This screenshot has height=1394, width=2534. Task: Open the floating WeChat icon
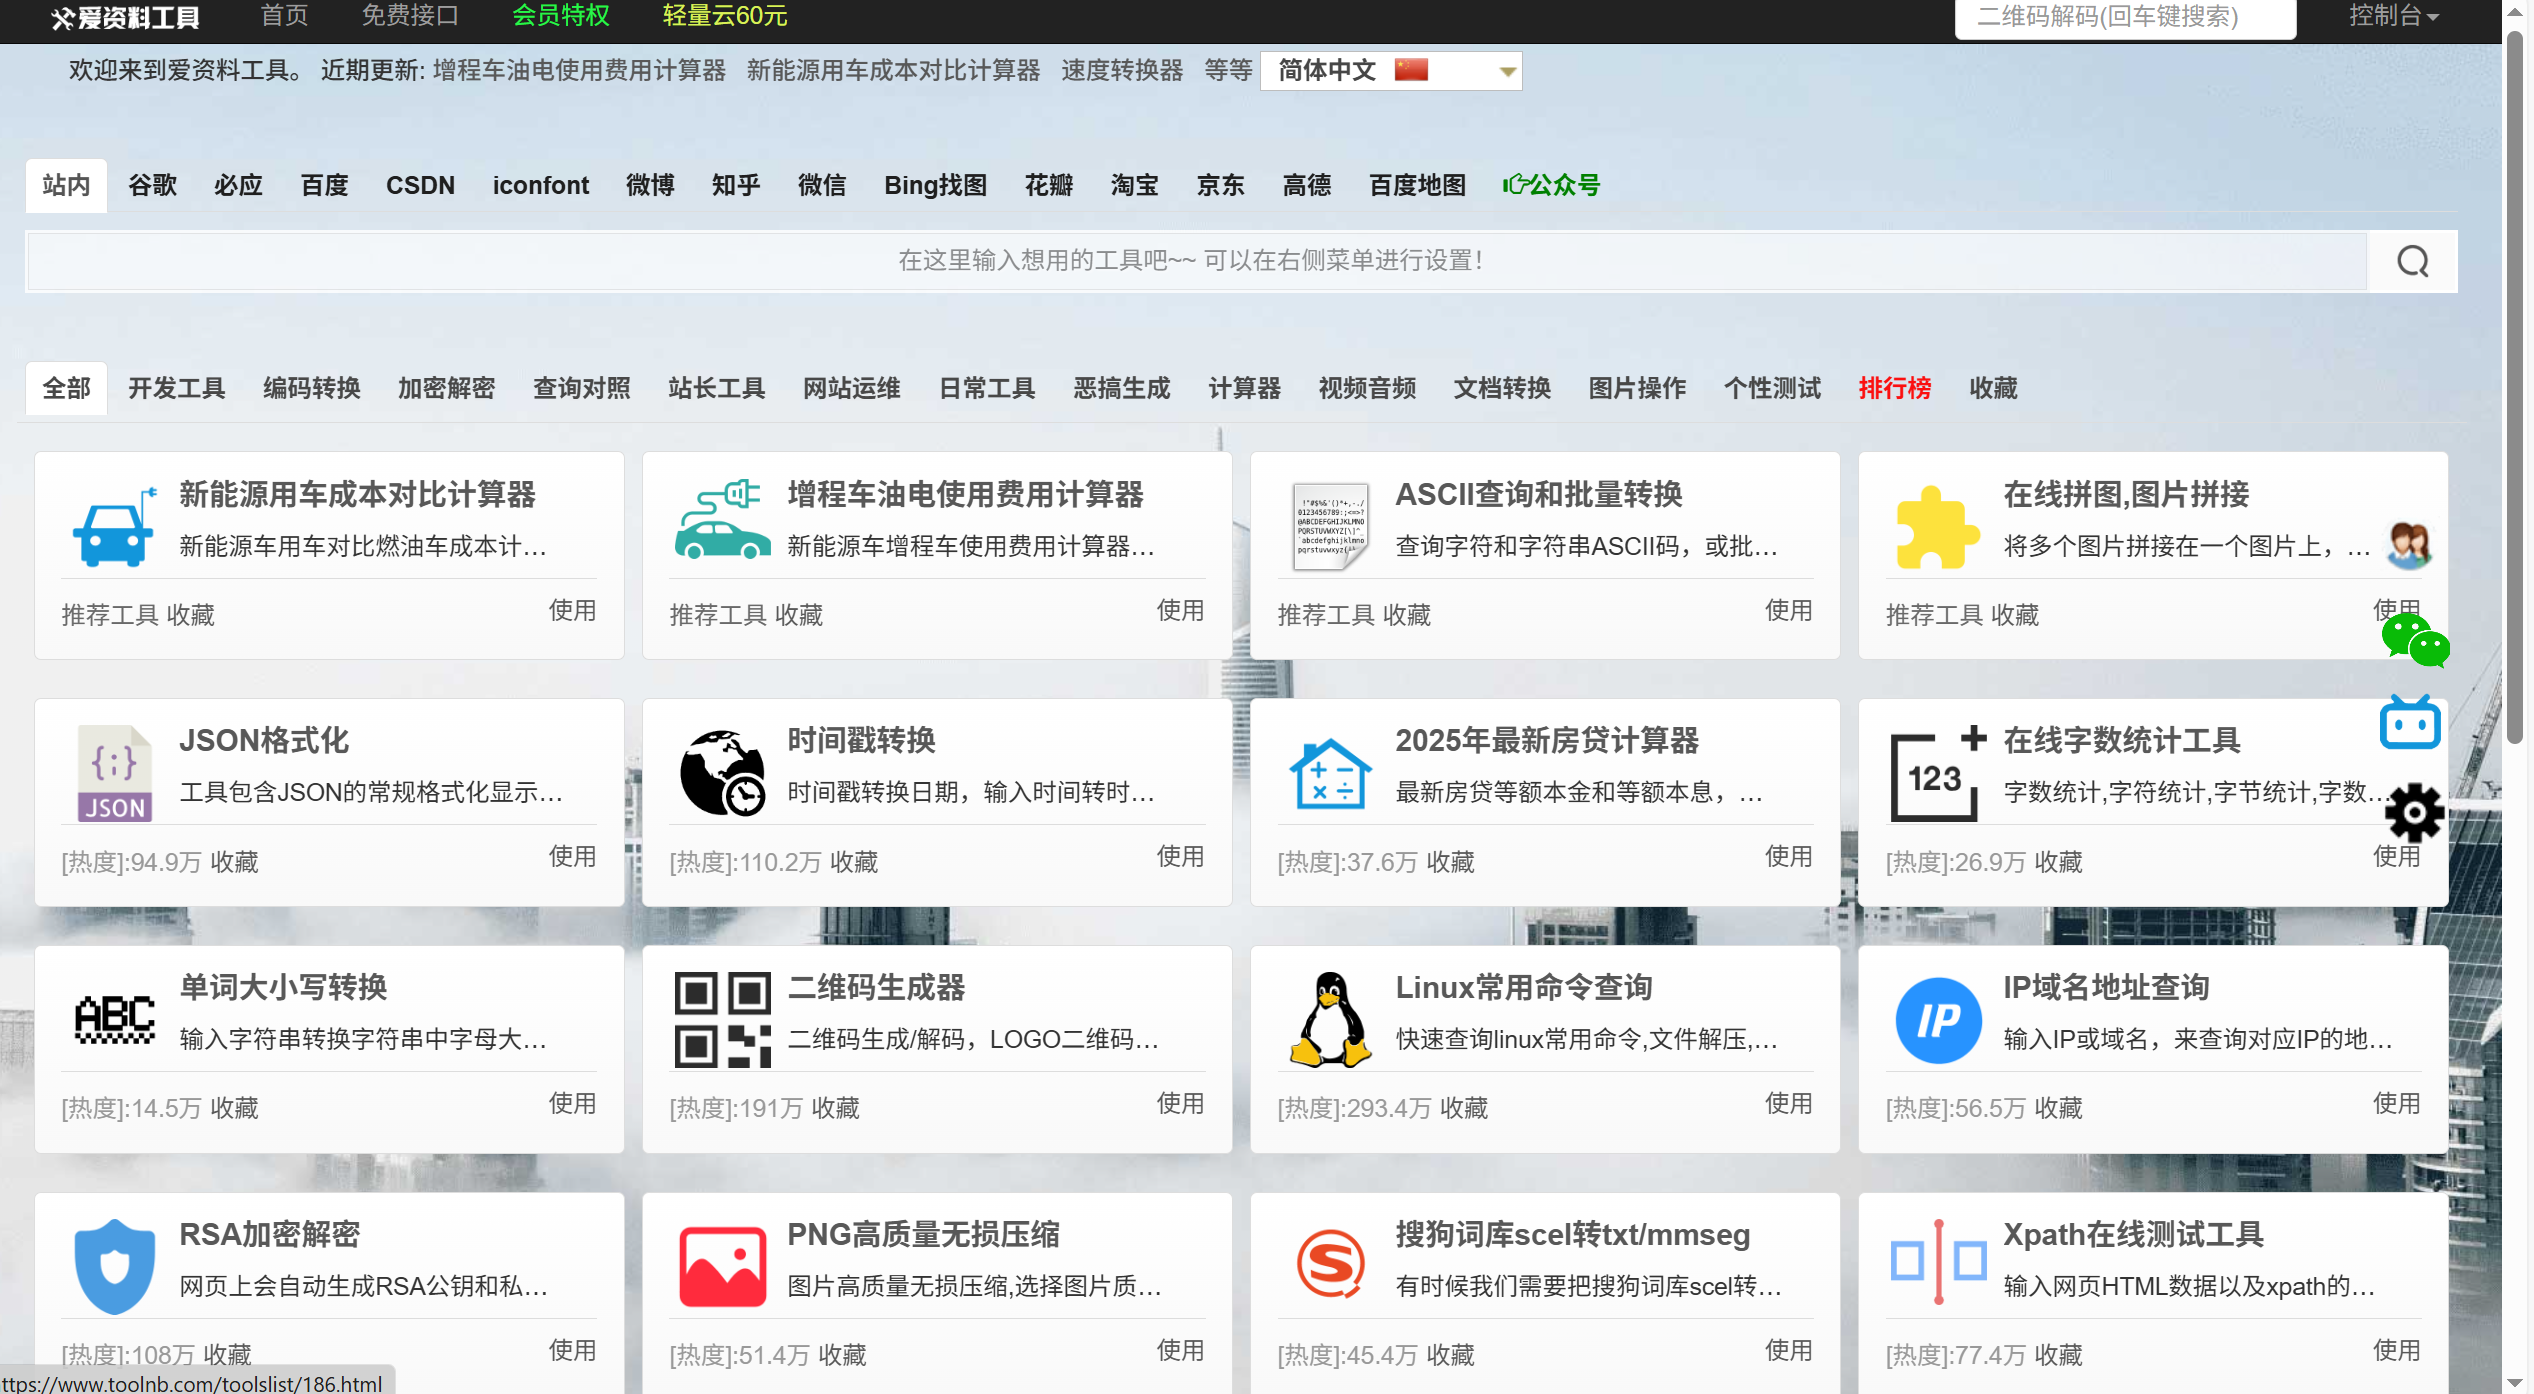pyautogui.click(x=2414, y=641)
